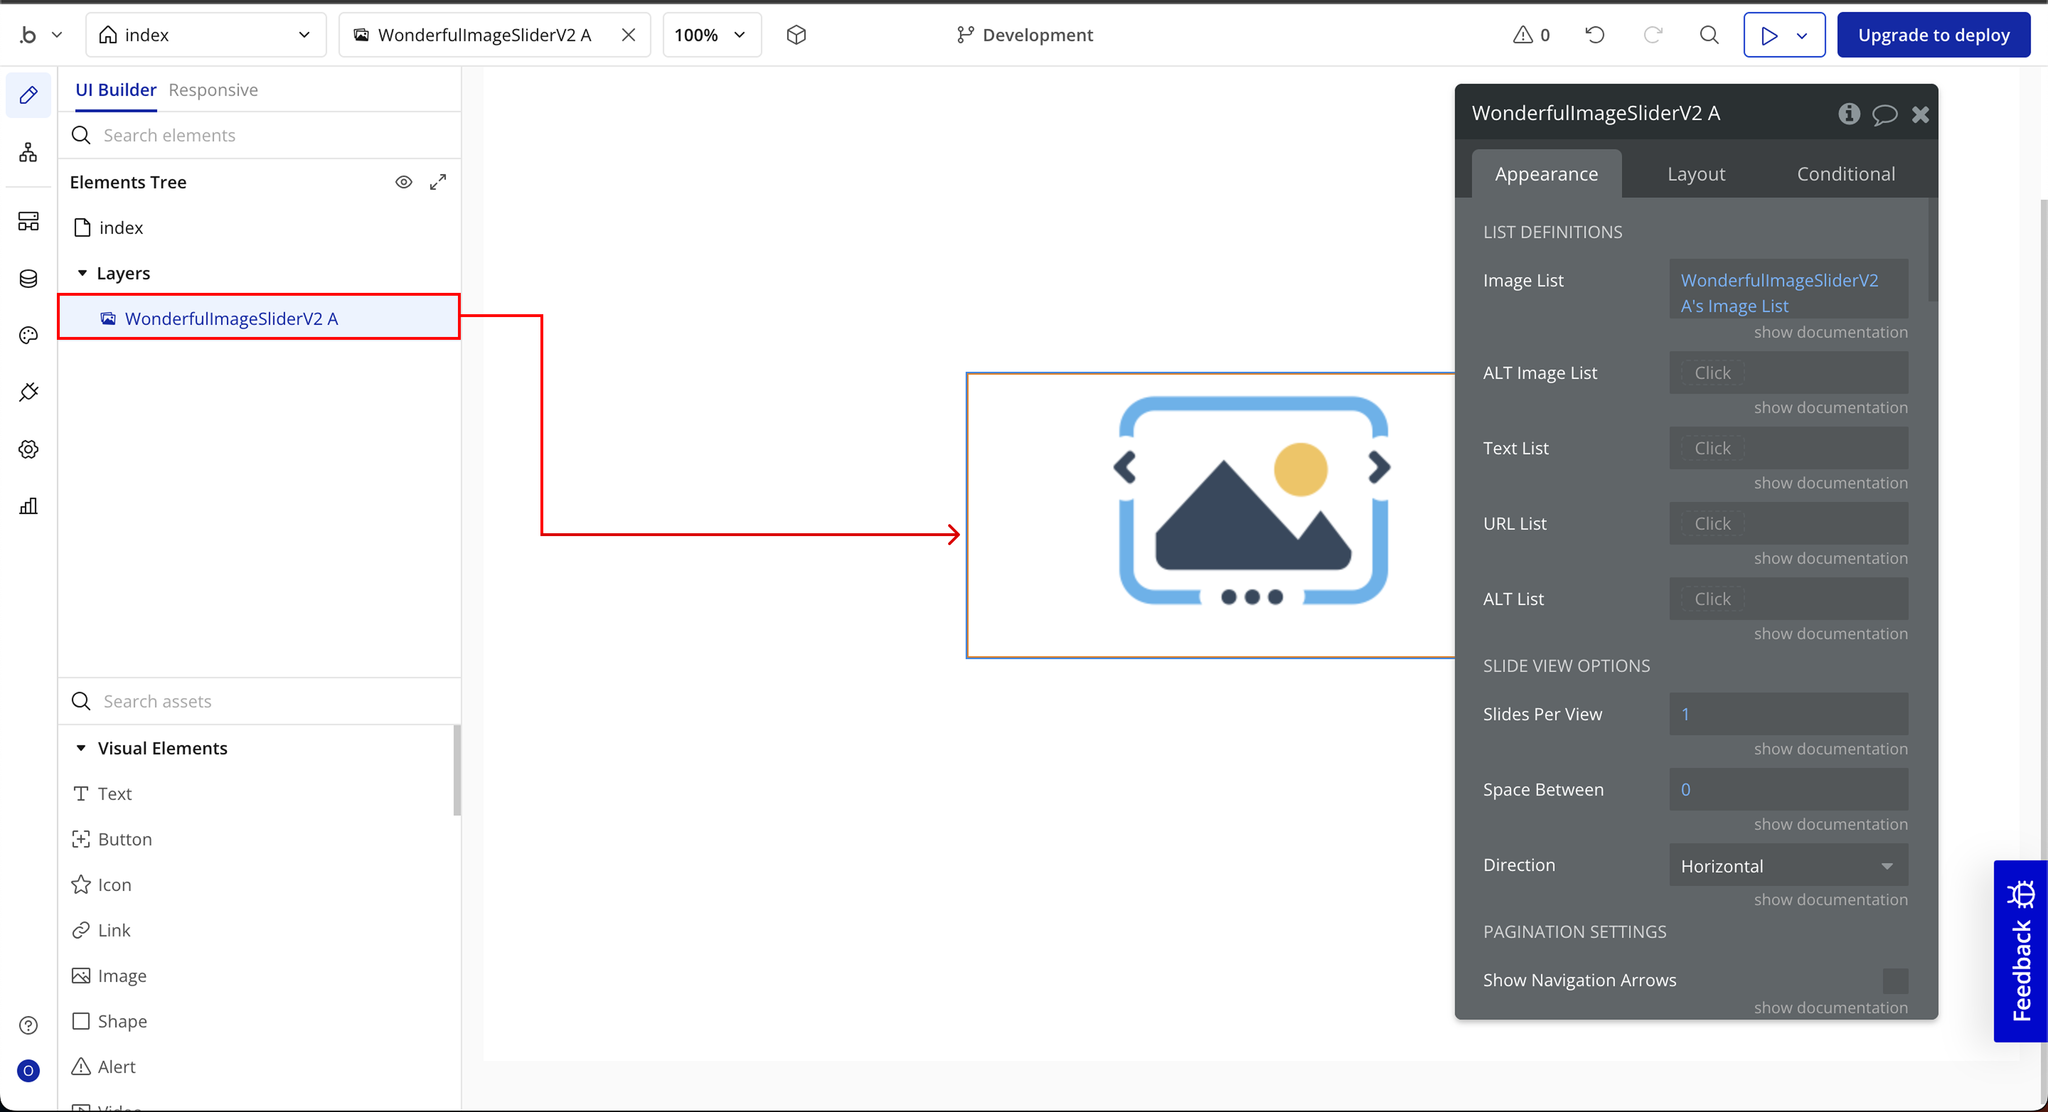
Task: Click the Feedback side button
Action: click(x=2020, y=951)
